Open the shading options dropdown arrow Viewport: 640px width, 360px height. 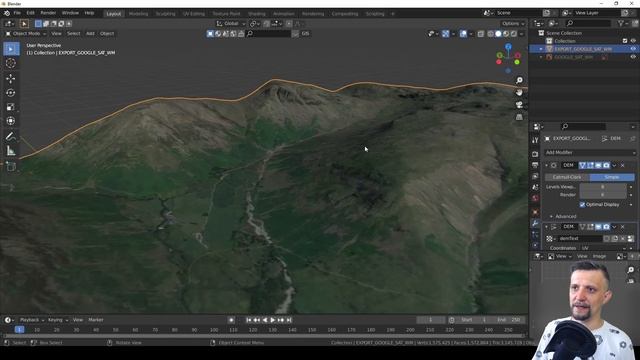pyautogui.click(x=522, y=34)
